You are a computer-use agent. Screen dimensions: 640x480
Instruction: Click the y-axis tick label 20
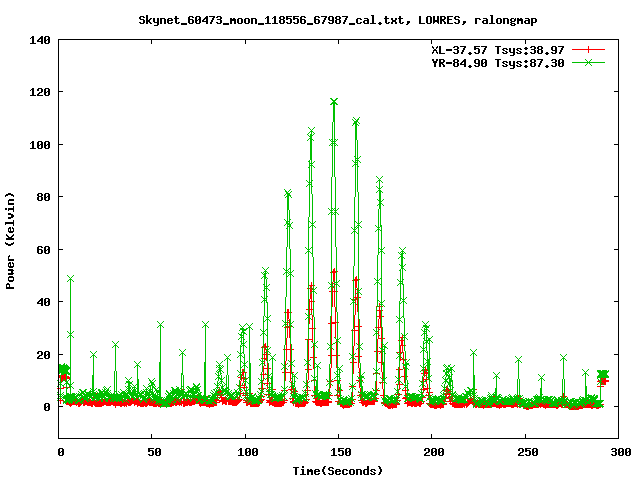point(44,355)
